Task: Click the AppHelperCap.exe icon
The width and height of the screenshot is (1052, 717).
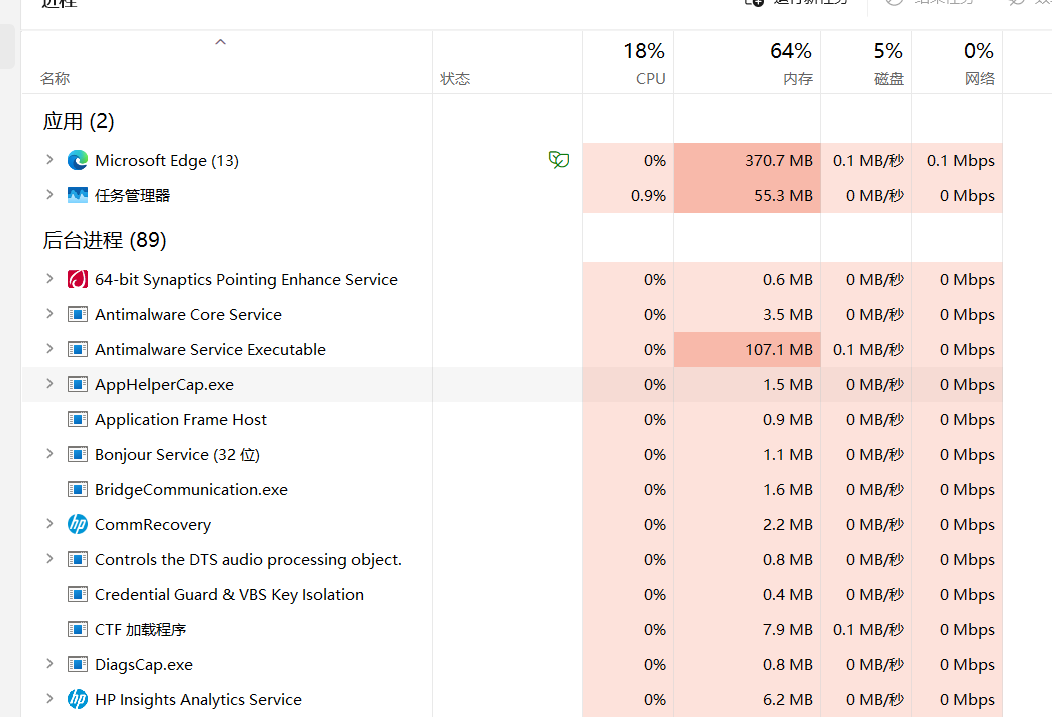Action: [78, 384]
